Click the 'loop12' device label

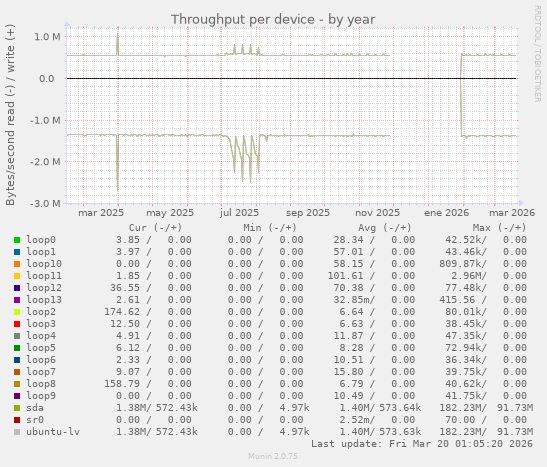(x=44, y=287)
